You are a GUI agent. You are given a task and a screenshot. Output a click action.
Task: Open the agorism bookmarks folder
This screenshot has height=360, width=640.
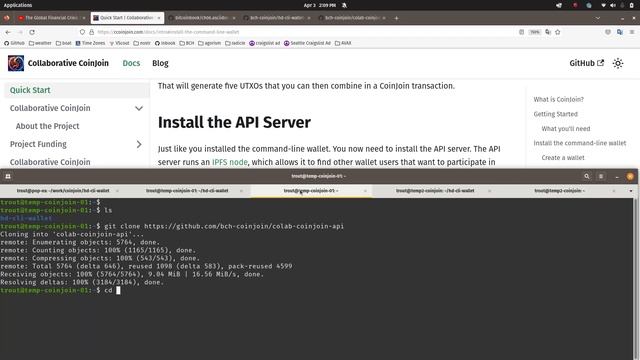click(x=209, y=43)
